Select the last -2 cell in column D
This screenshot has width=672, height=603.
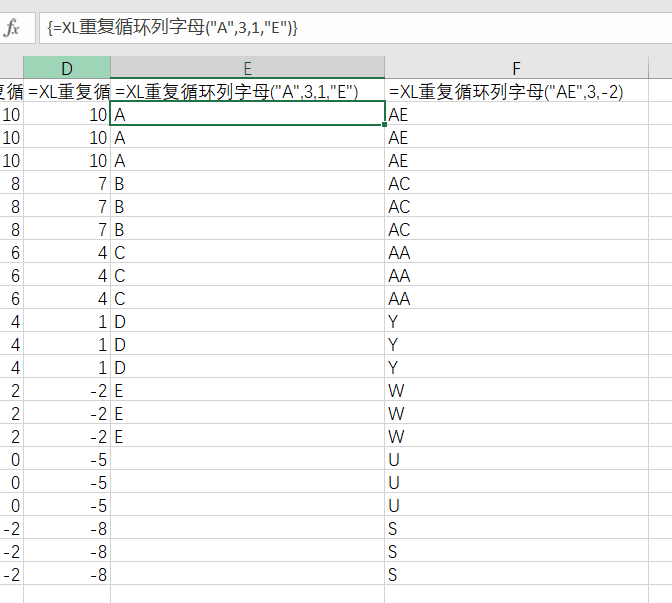[x=67, y=436]
